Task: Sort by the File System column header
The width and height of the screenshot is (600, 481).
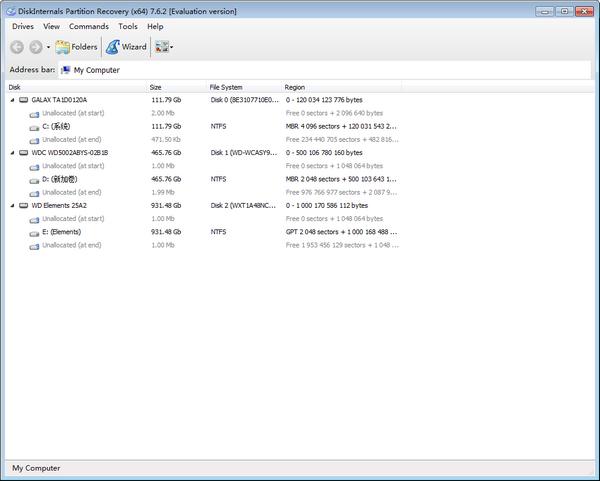Action: coord(245,87)
